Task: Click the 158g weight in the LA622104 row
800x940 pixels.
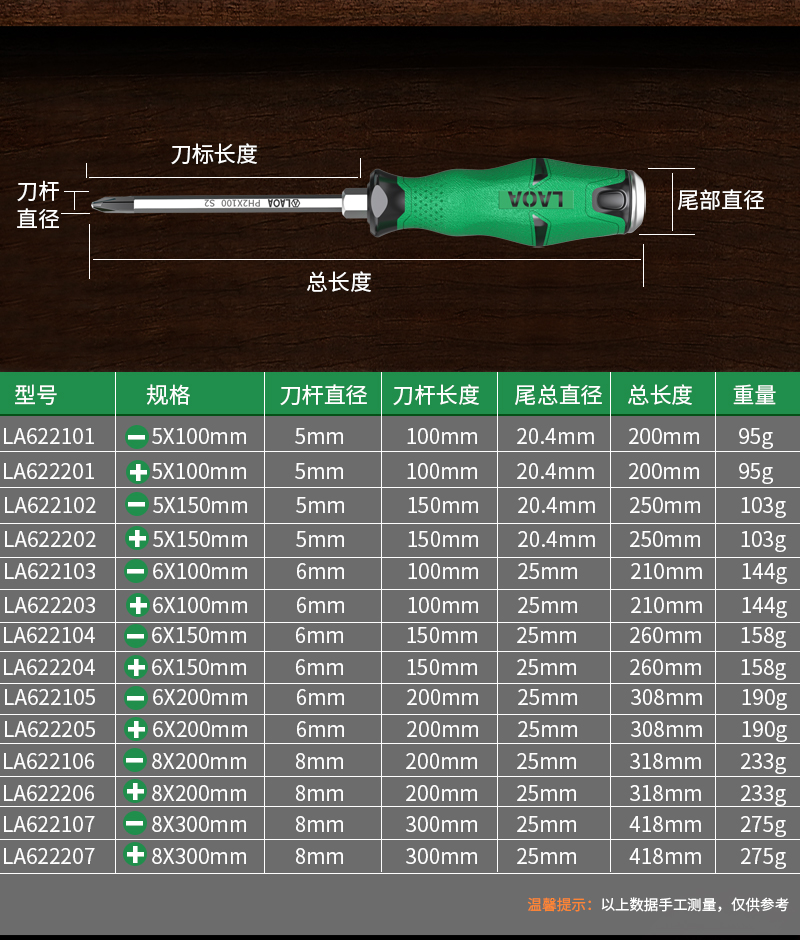Action: click(x=763, y=637)
